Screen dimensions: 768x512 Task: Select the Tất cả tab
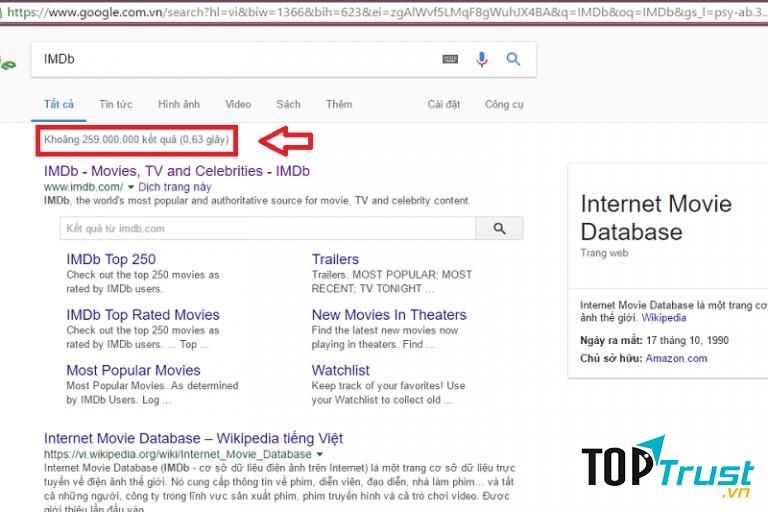[59, 104]
